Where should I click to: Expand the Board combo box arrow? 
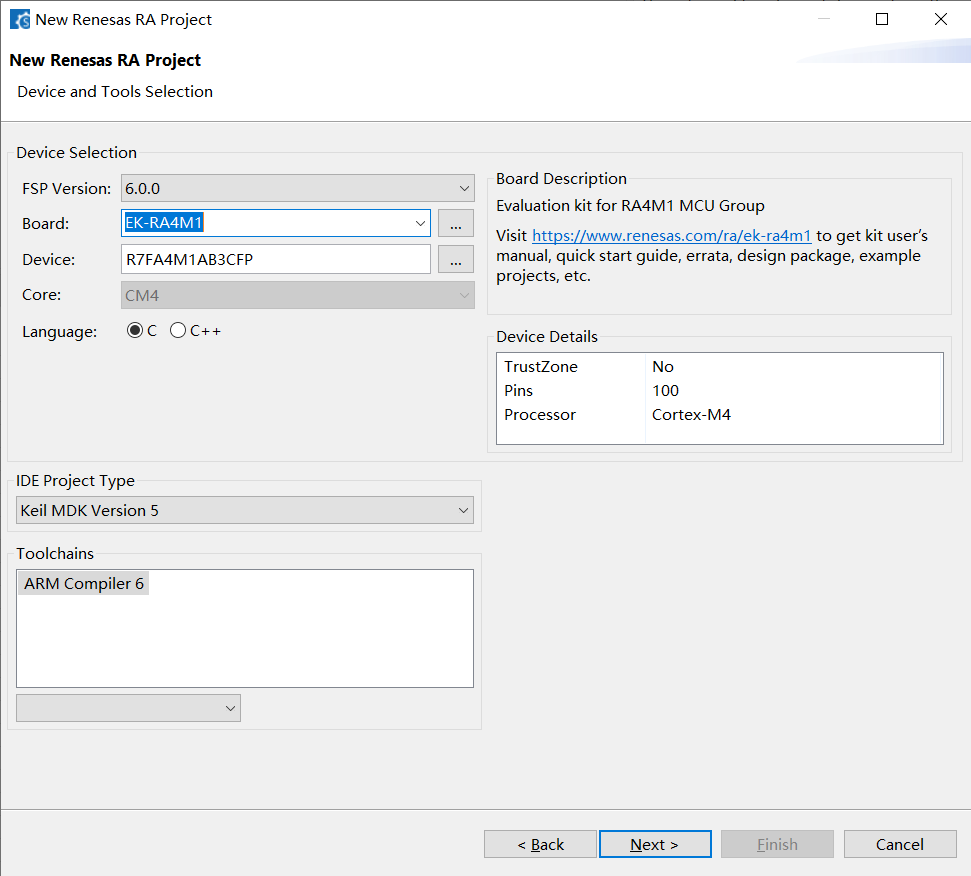tap(419, 223)
